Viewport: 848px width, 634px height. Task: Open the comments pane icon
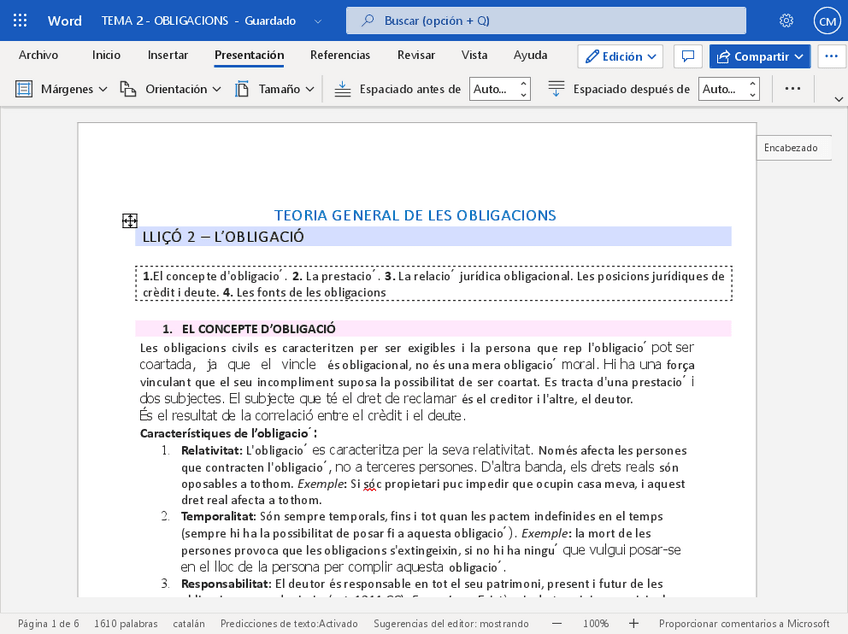(x=687, y=56)
